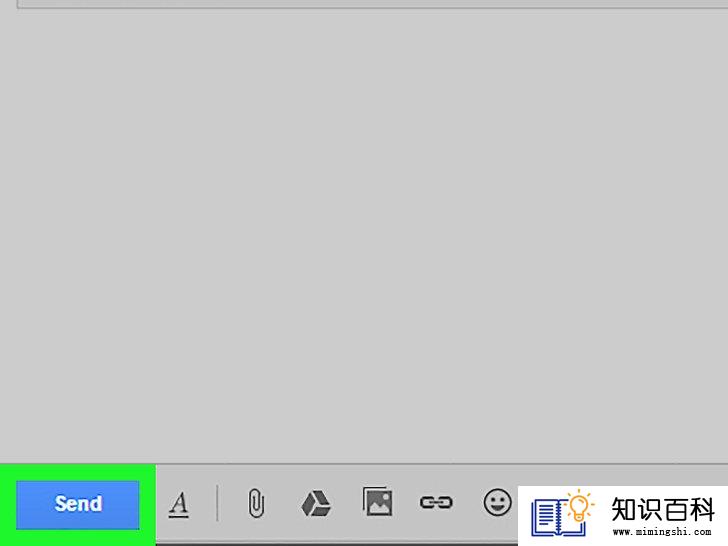Attach a file using the paperclip icon
Screen dimensions: 728x546
(256, 503)
